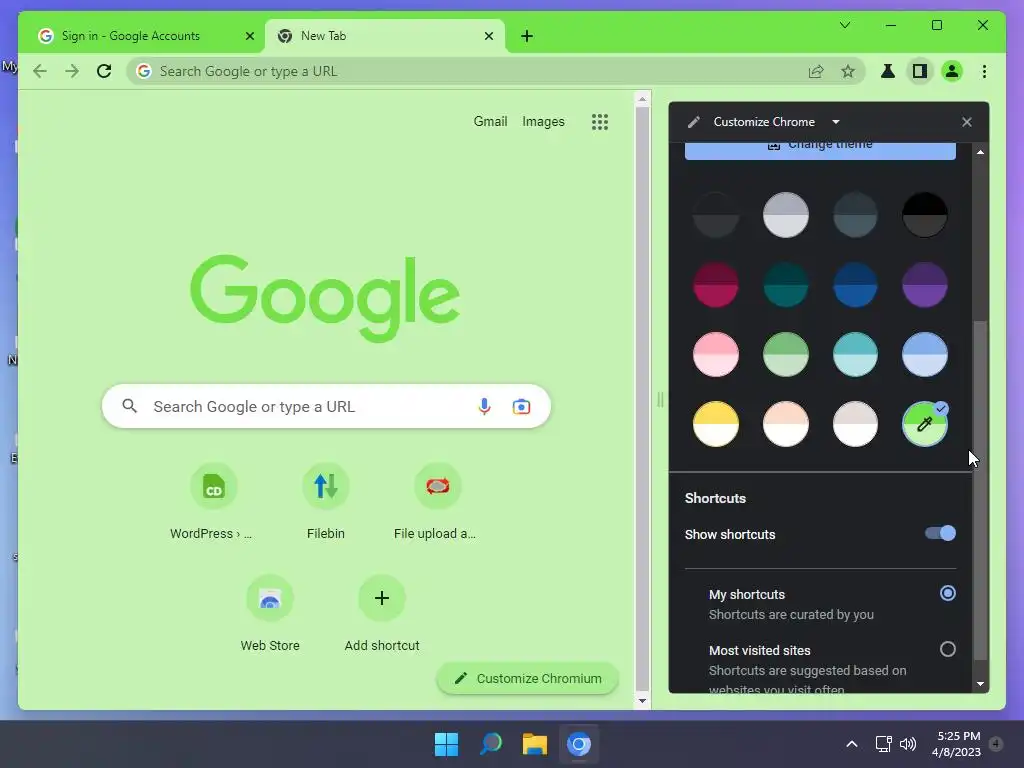
Task: Pick the black color swatch
Action: tap(925, 215)
